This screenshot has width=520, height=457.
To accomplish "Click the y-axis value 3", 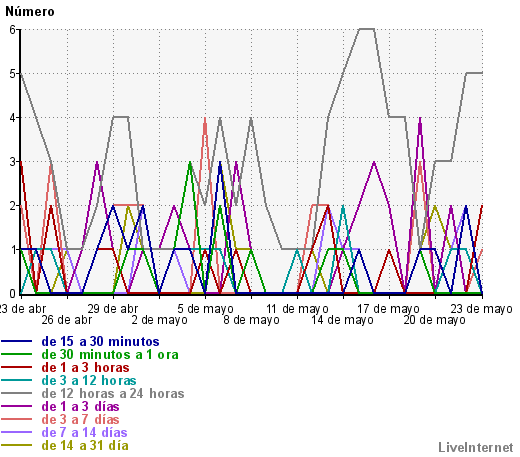I will click(13, 162).
